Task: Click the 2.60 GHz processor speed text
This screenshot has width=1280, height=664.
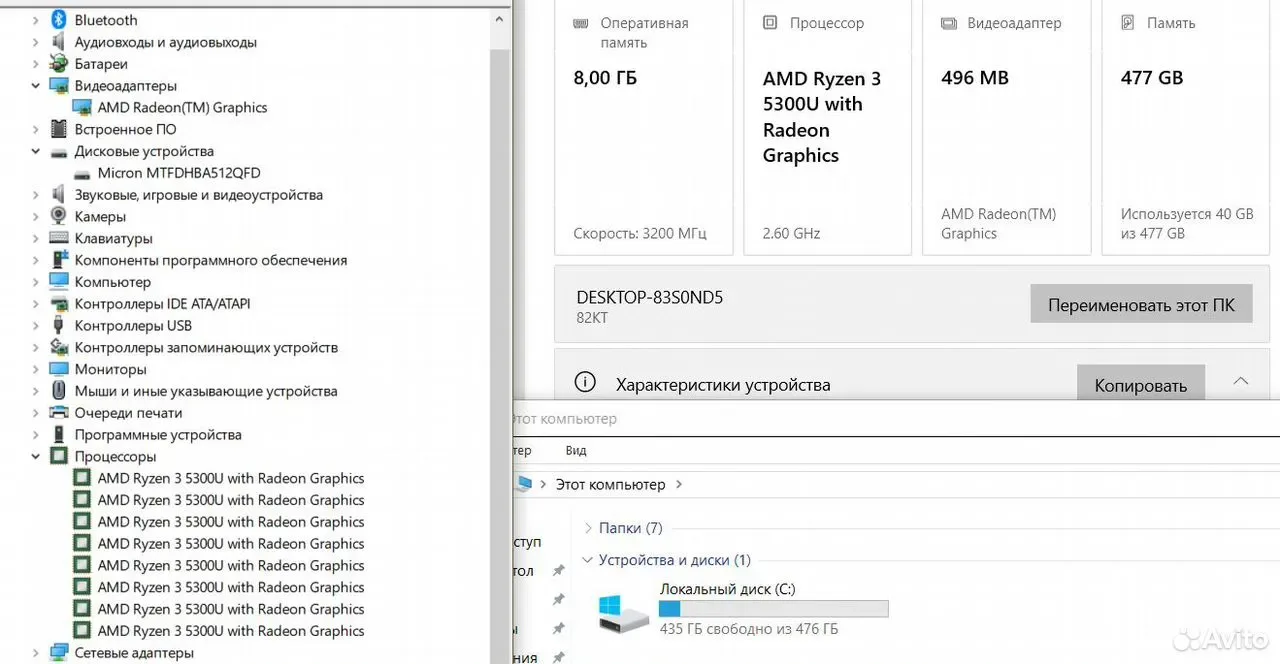Action: click(x=791, y=233)
